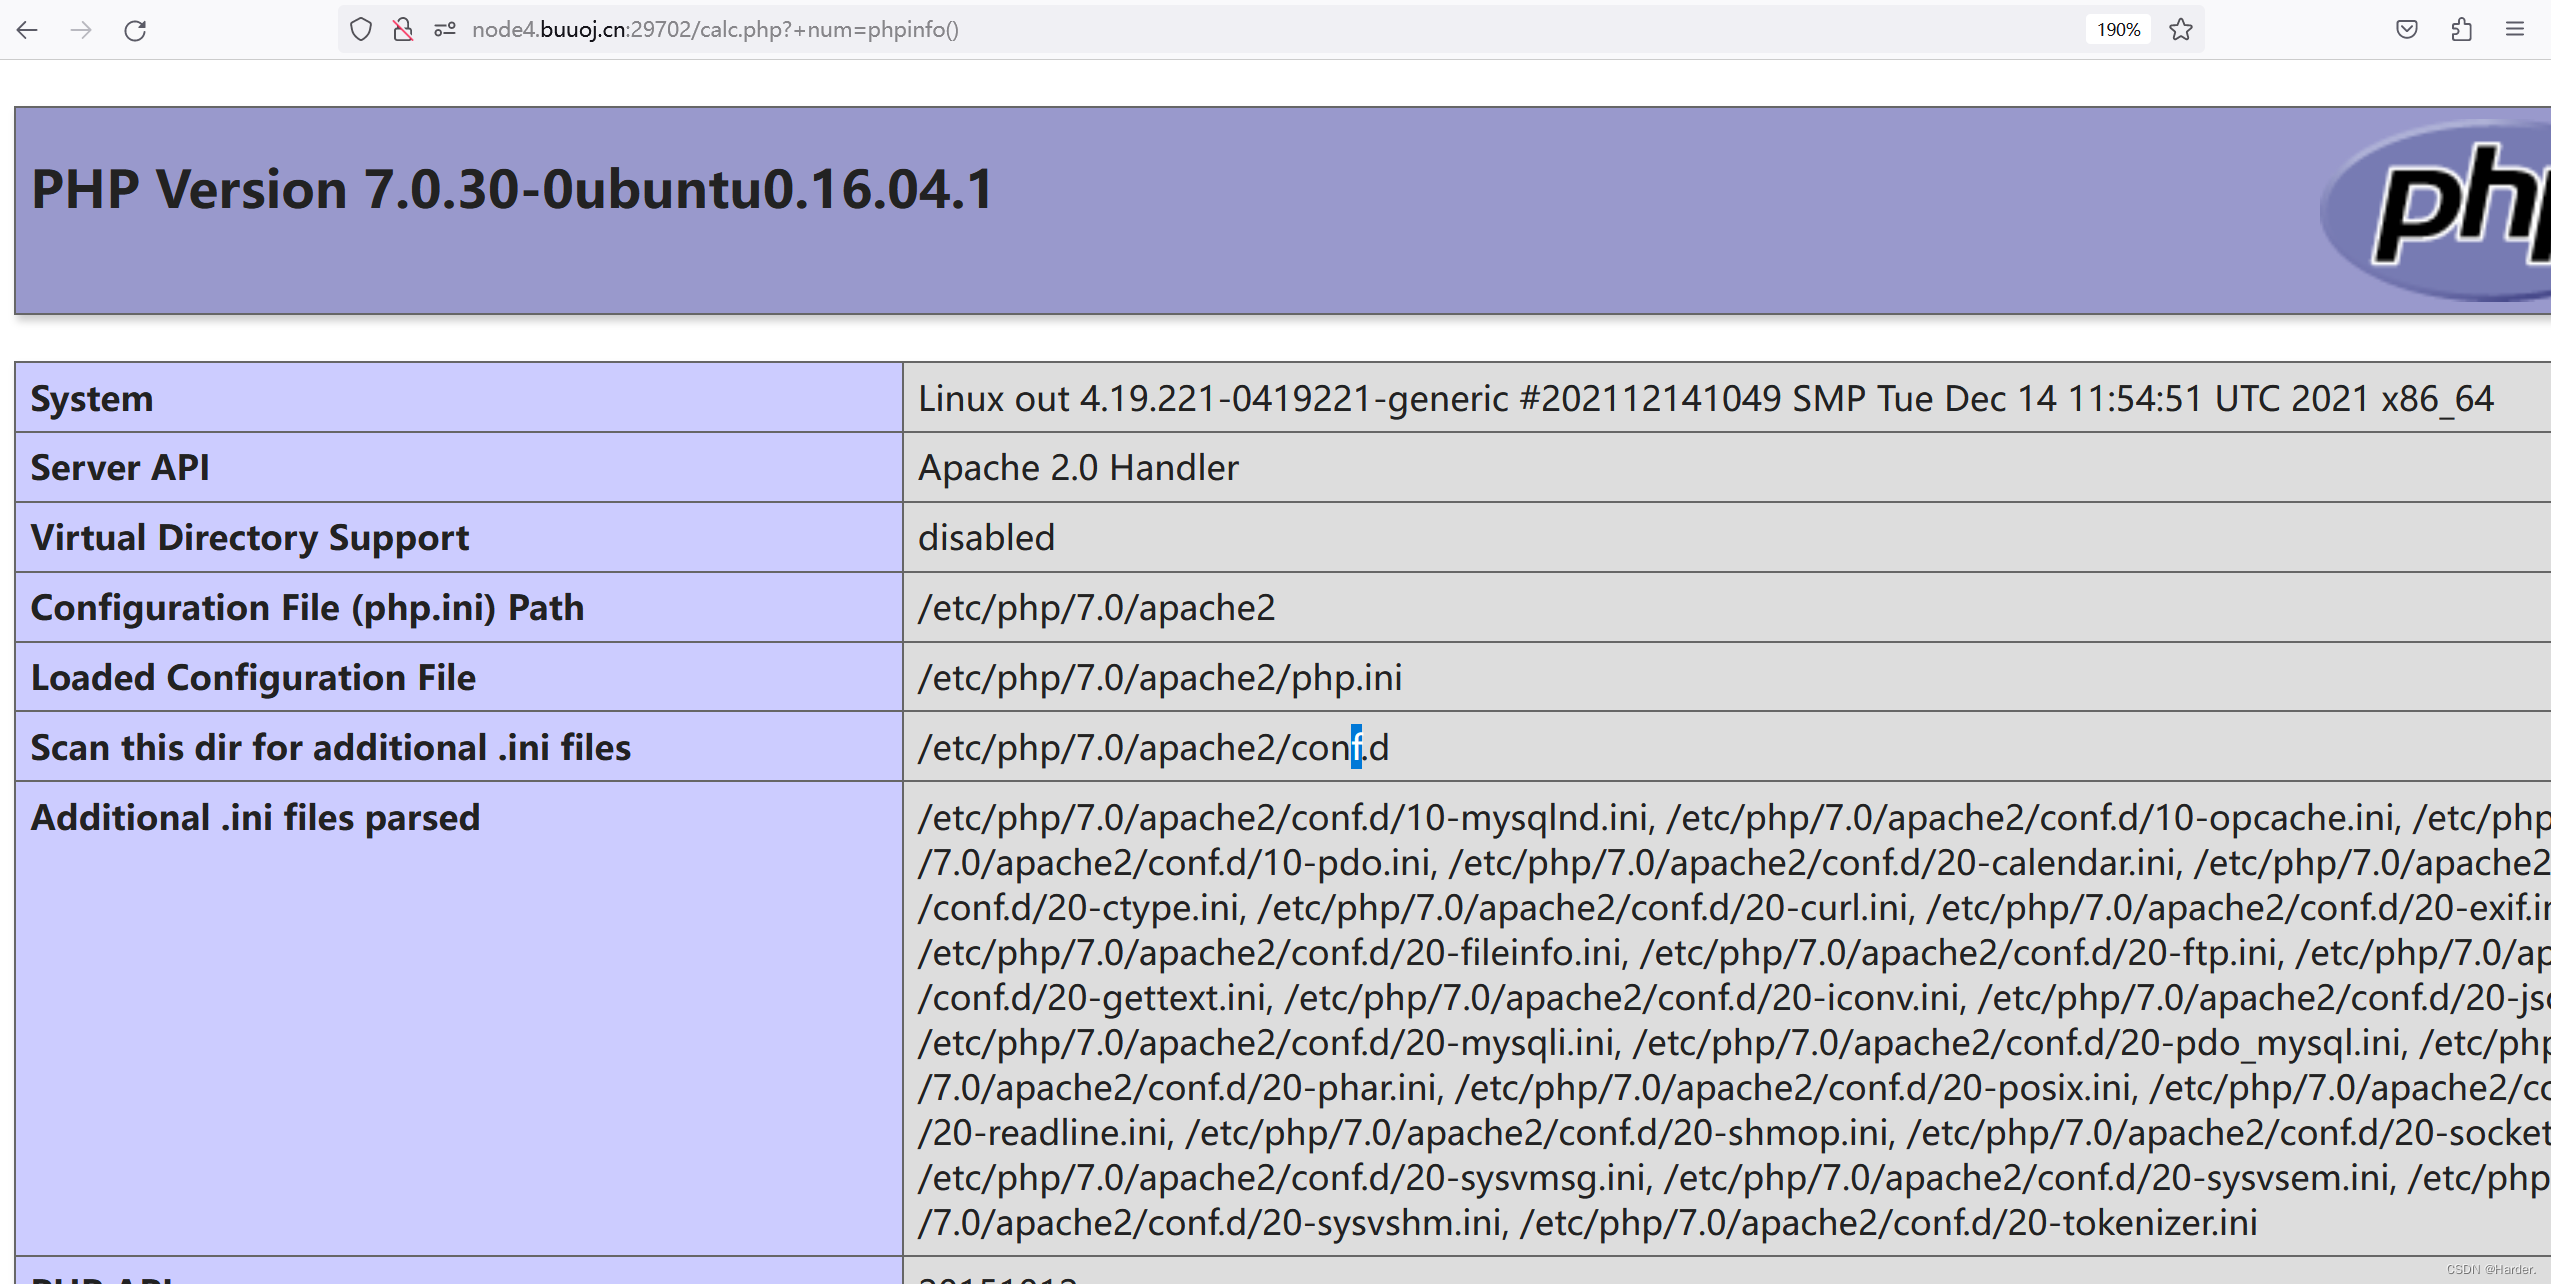The width and height of the screenshot is (2551, 1284).
Task: Bookmark this page with star icon
Action: pyautogui.click(x=2181, y=30)
